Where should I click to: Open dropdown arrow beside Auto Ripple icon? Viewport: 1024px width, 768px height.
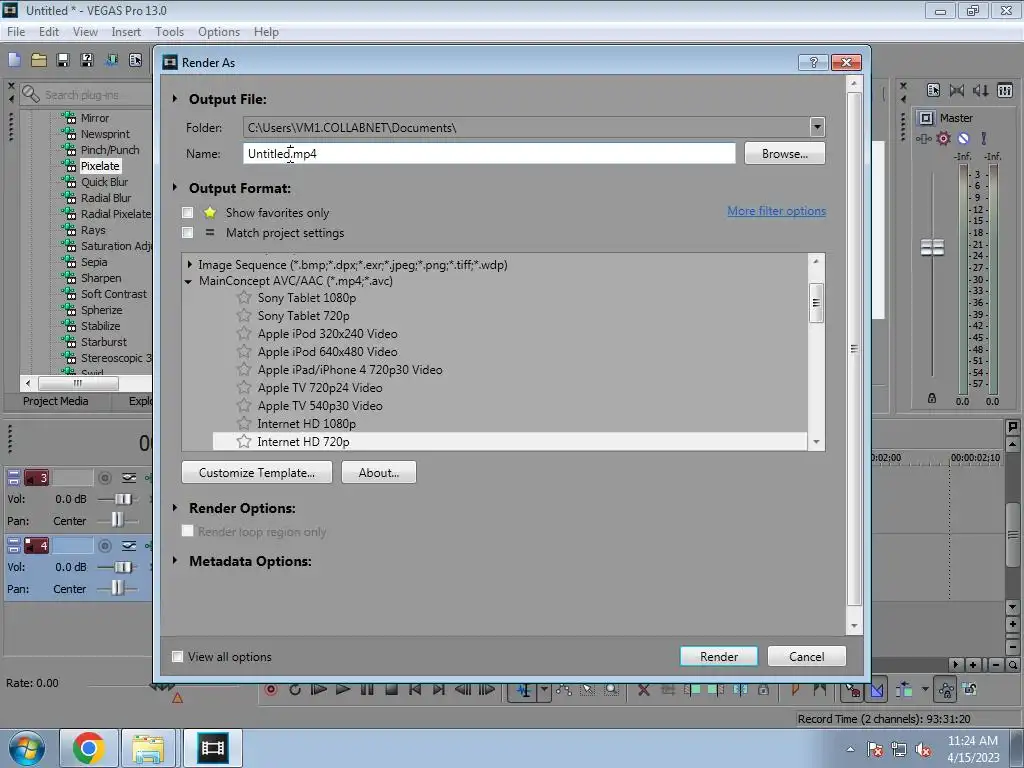(x=925, y=690)
